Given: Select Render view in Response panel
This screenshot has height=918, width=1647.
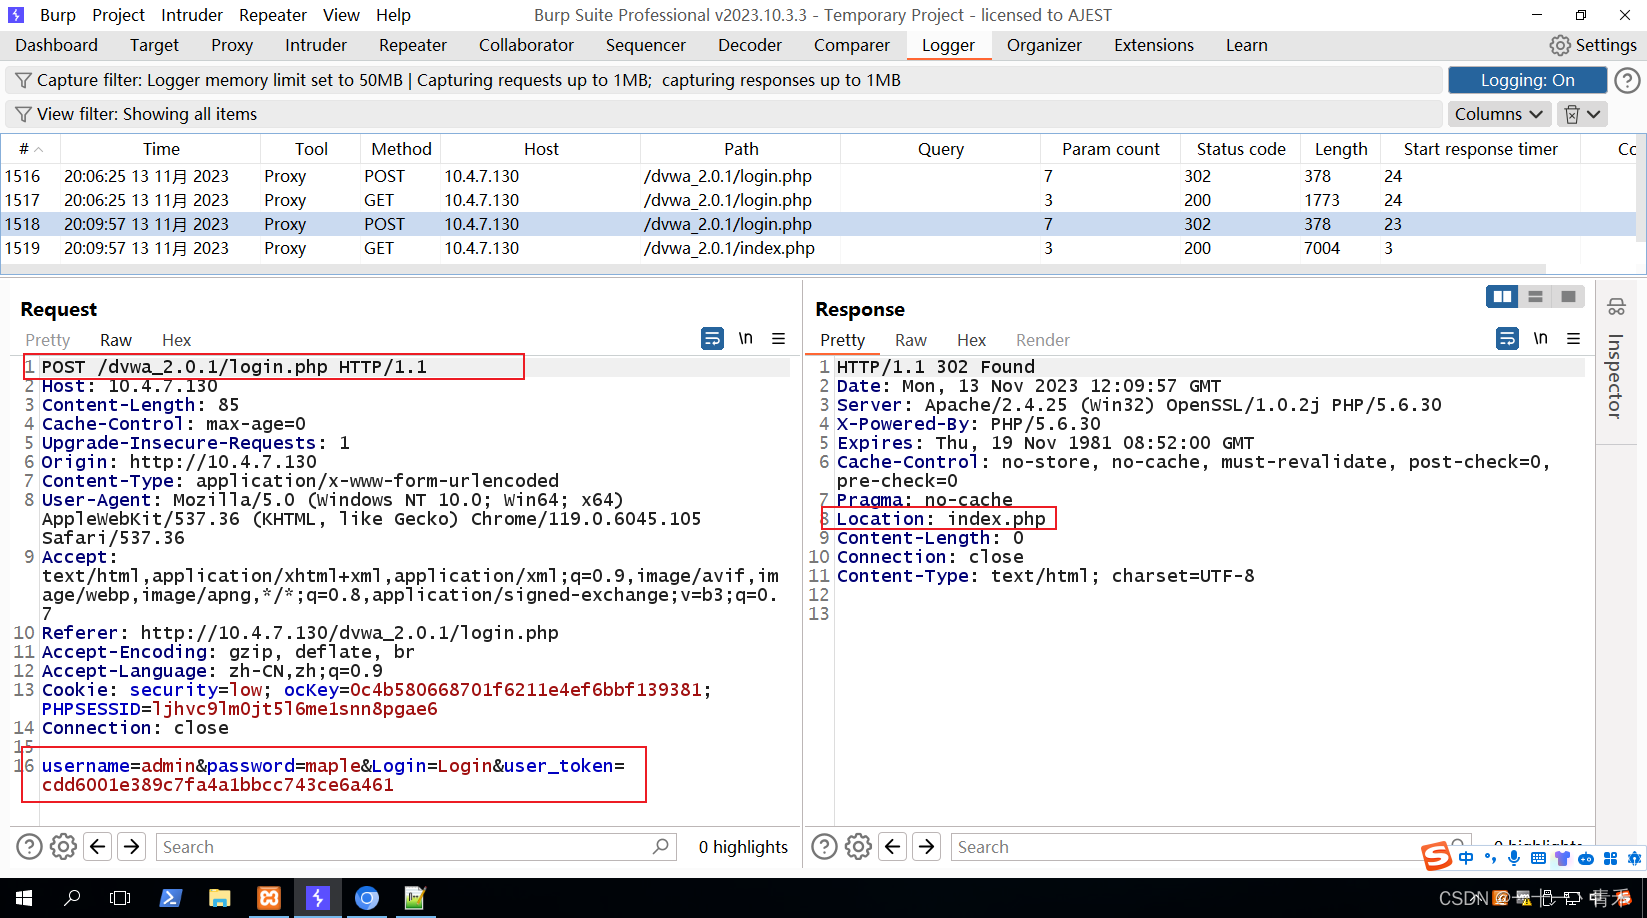Looking at the screenshot, I should click(x=1043, y=340).
